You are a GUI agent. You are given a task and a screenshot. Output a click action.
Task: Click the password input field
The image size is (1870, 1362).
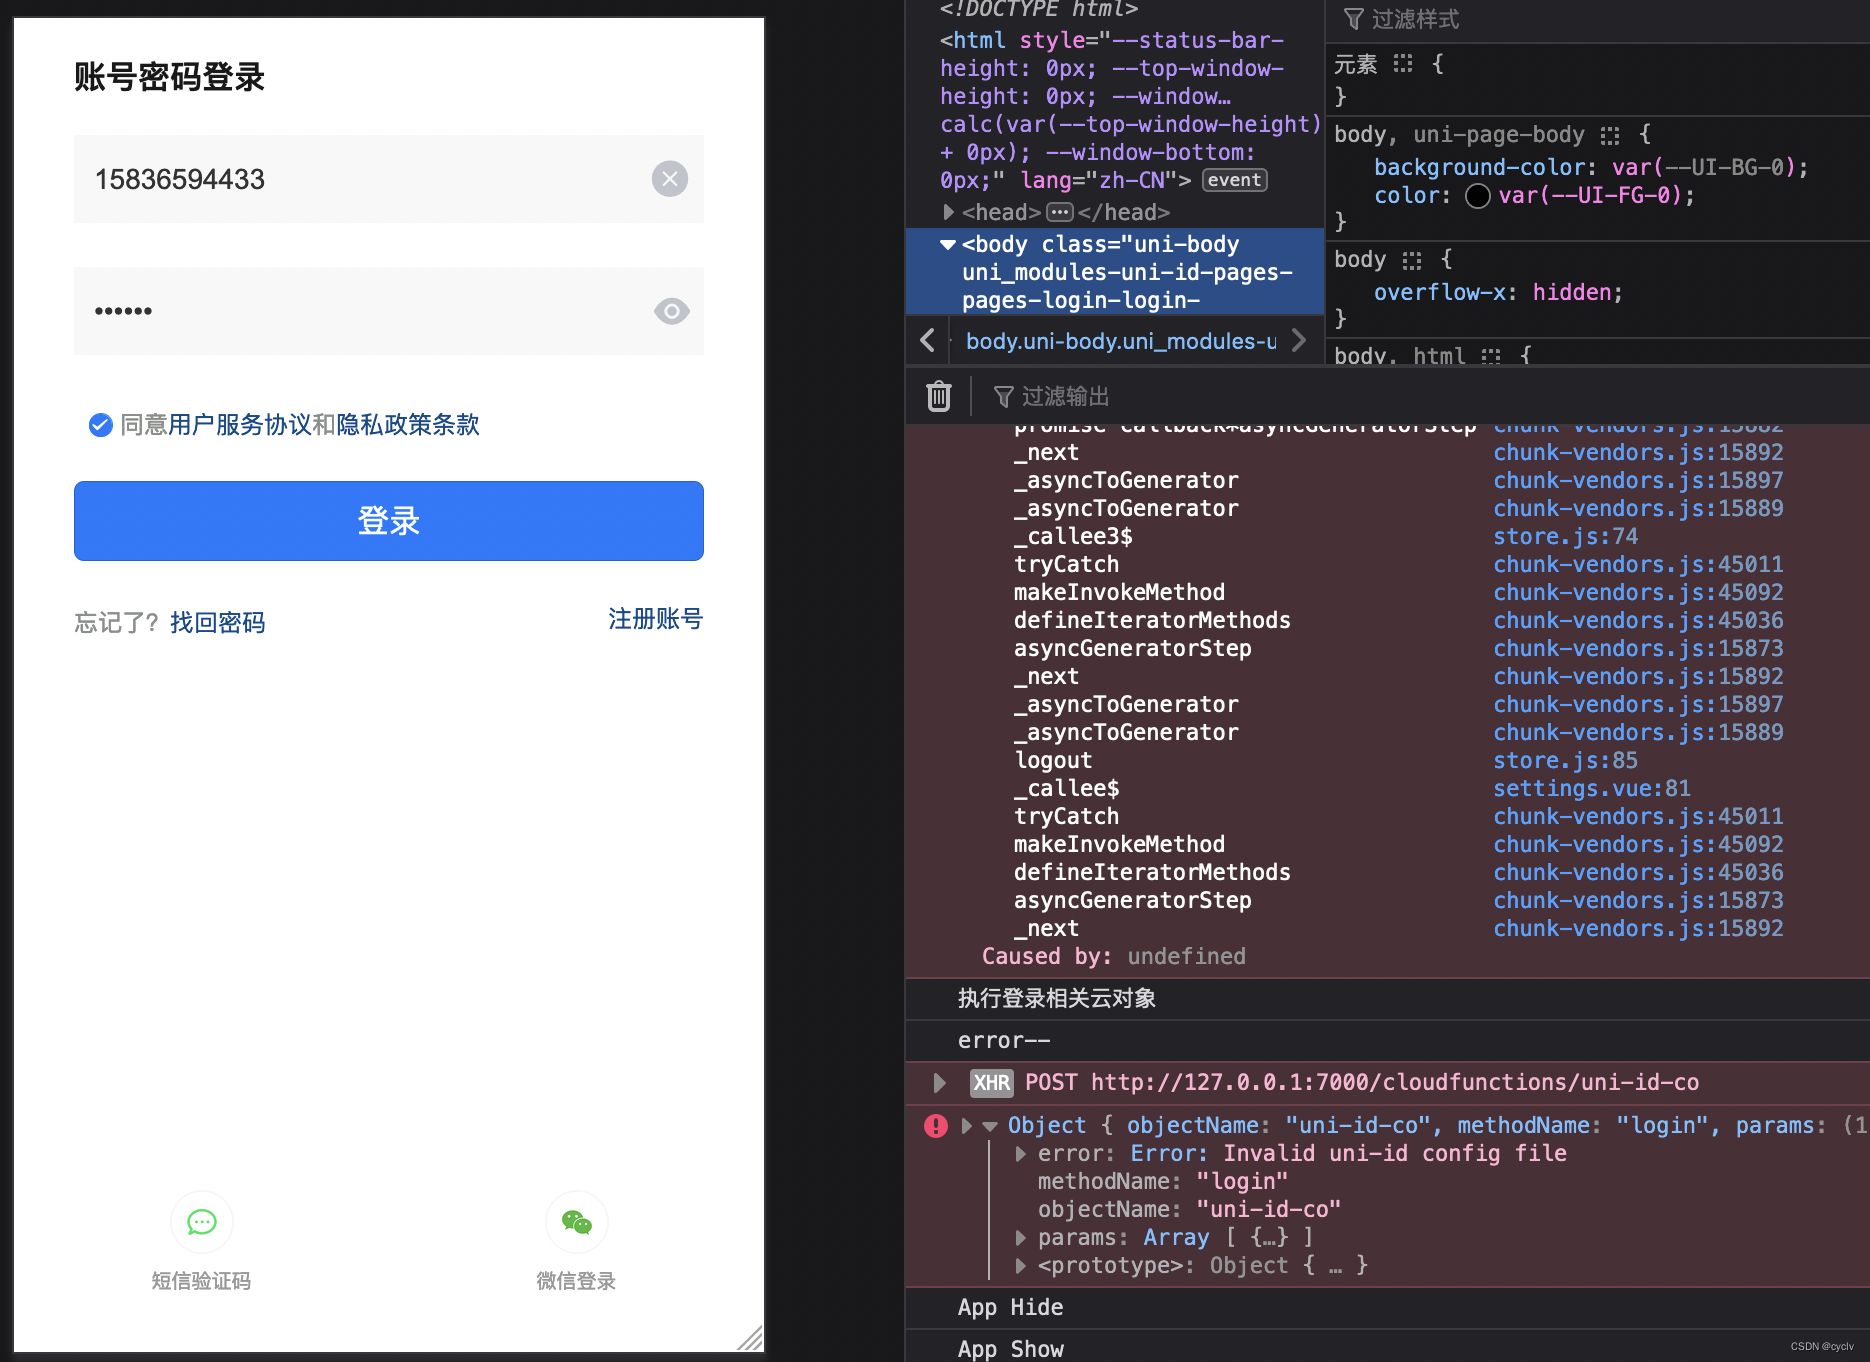click(x=389, y=311)
